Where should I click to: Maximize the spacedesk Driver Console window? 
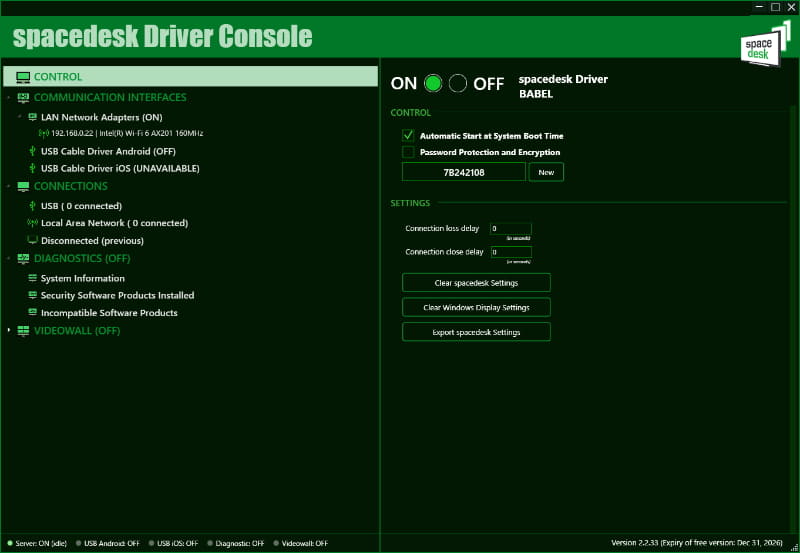tap(776, 7)
